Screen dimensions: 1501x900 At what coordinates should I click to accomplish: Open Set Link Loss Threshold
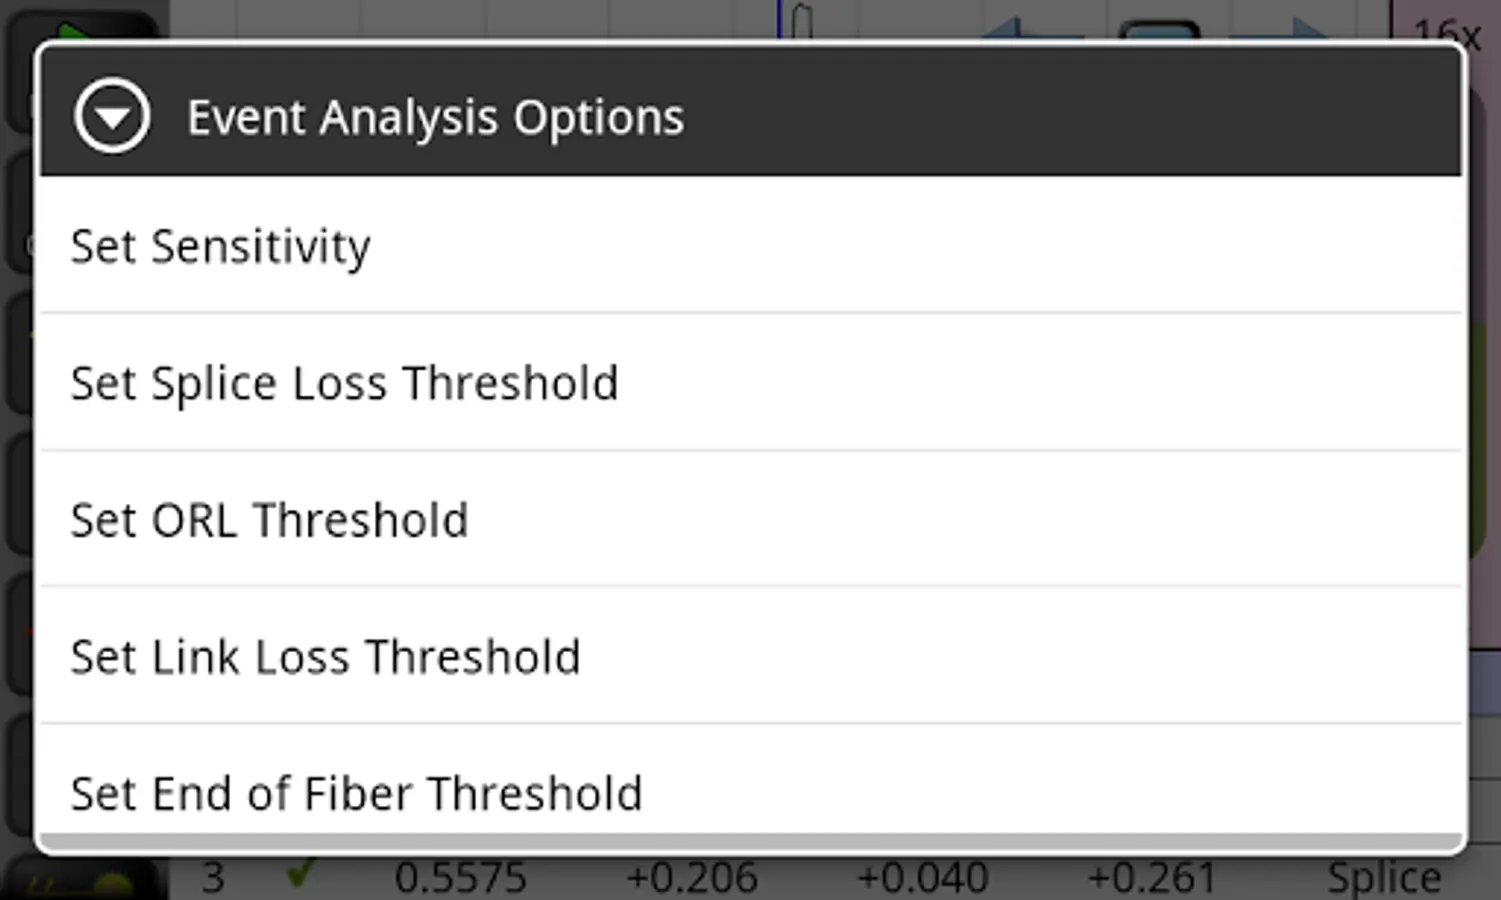(750, 657)
